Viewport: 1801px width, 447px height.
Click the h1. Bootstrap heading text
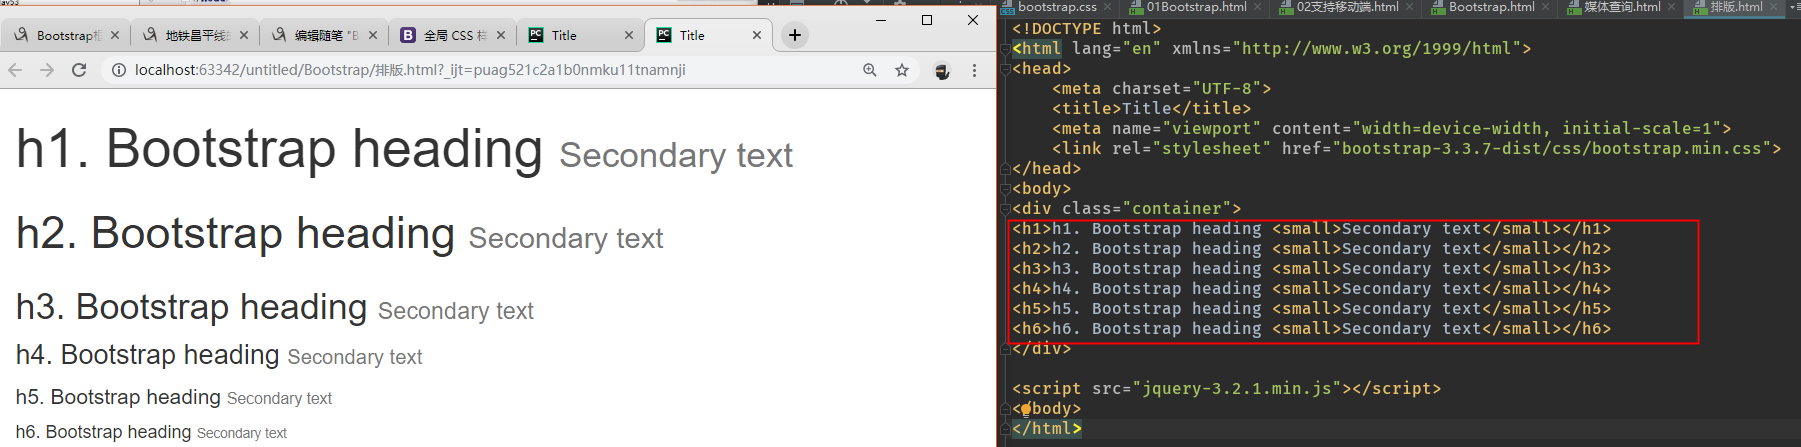point(279,149)
